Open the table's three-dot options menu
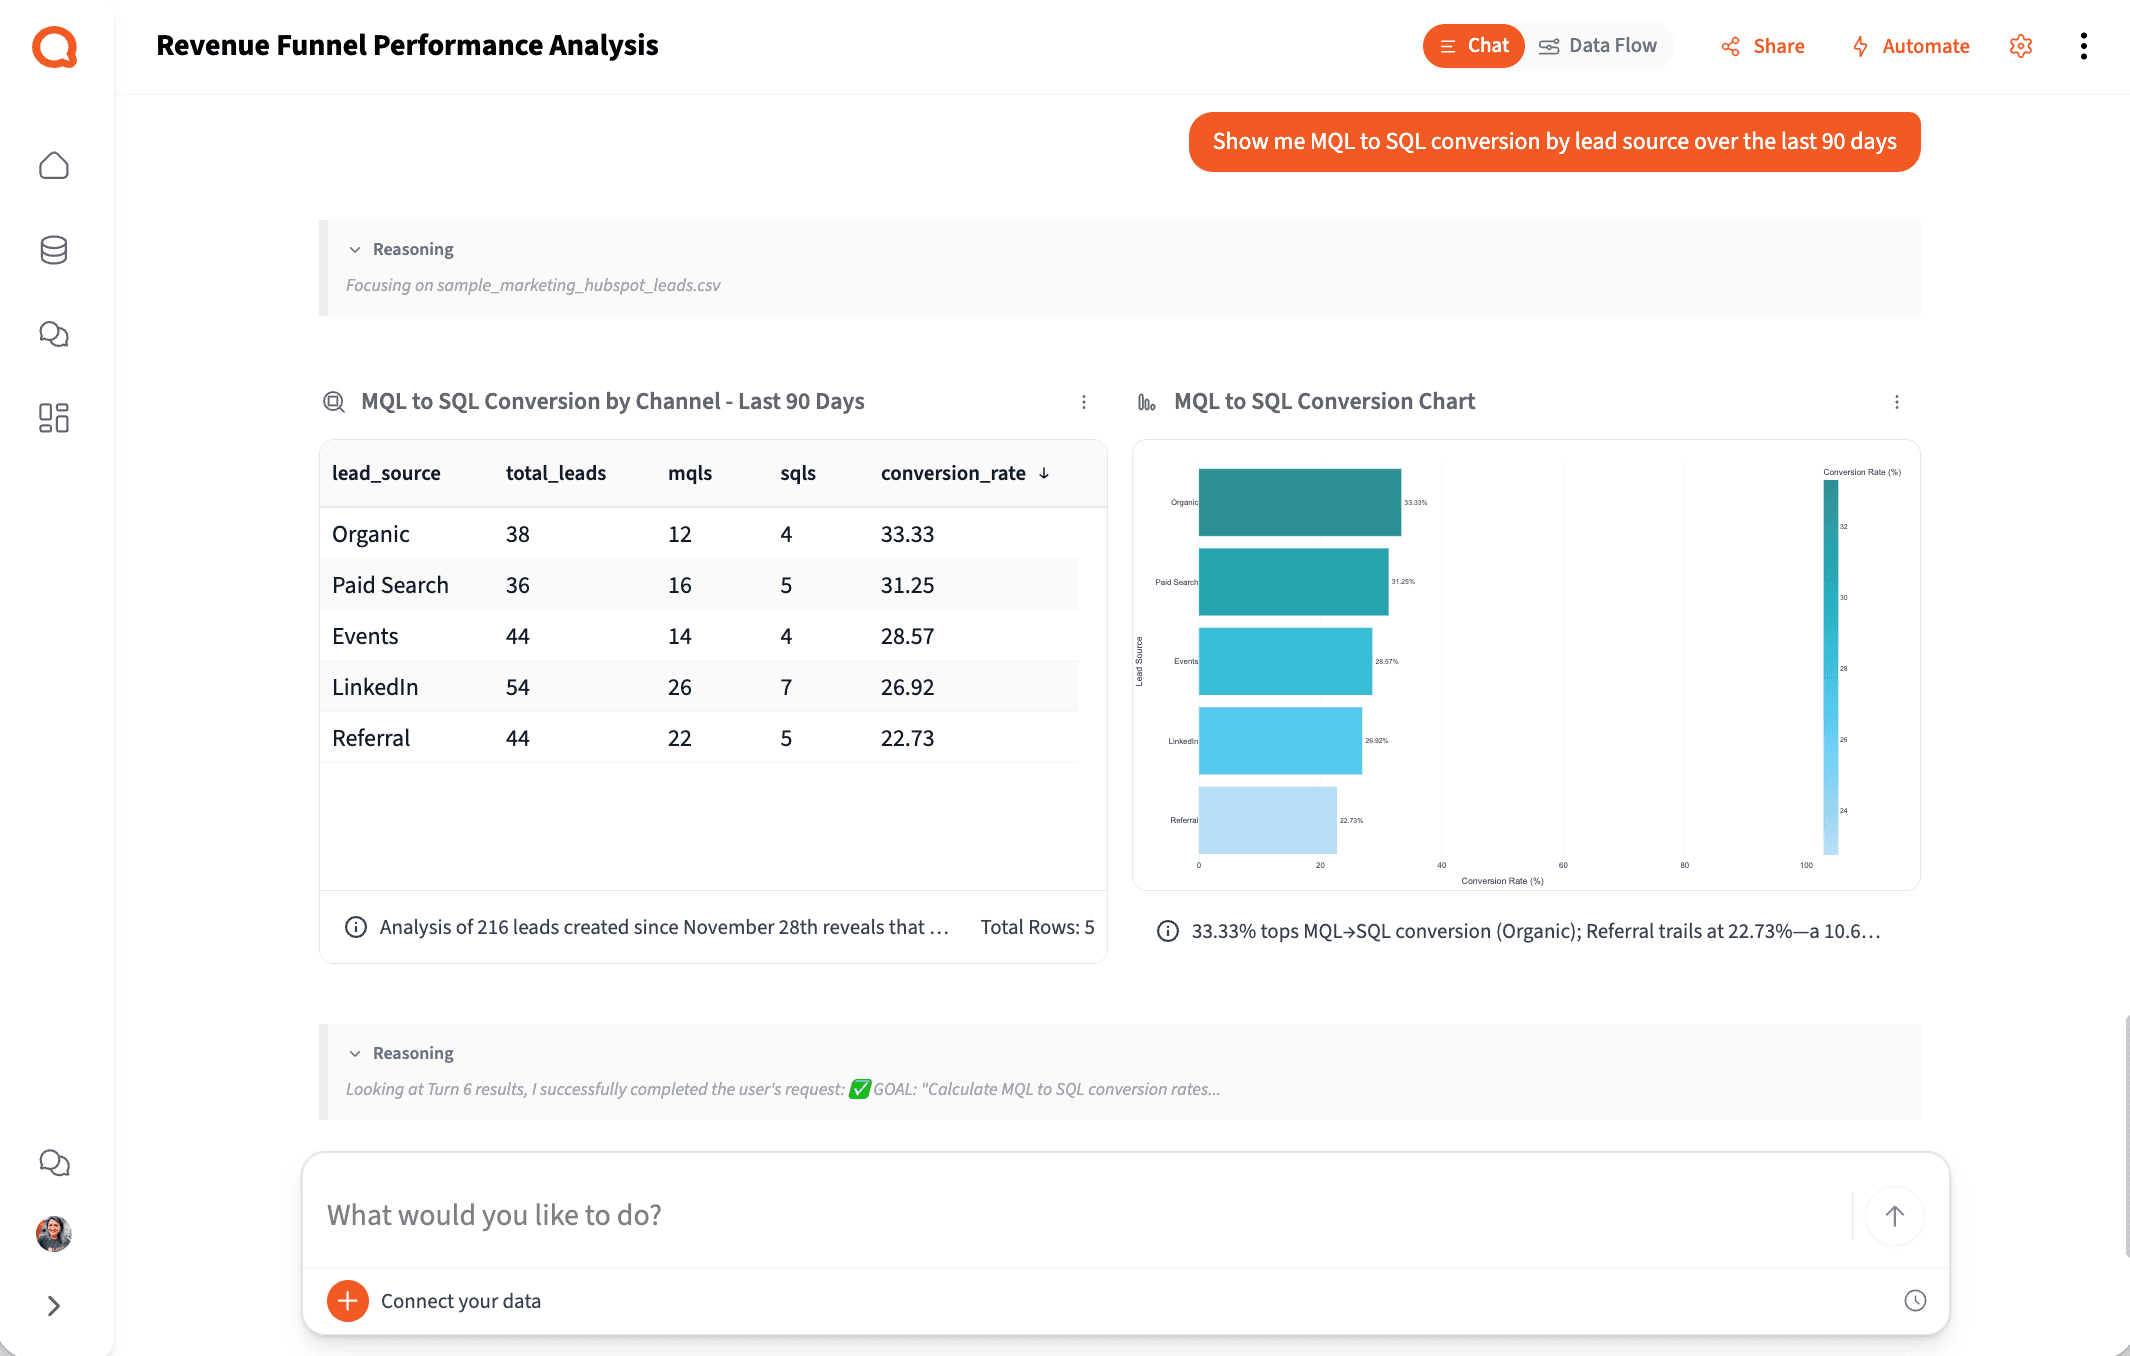 pos(1084,401)
